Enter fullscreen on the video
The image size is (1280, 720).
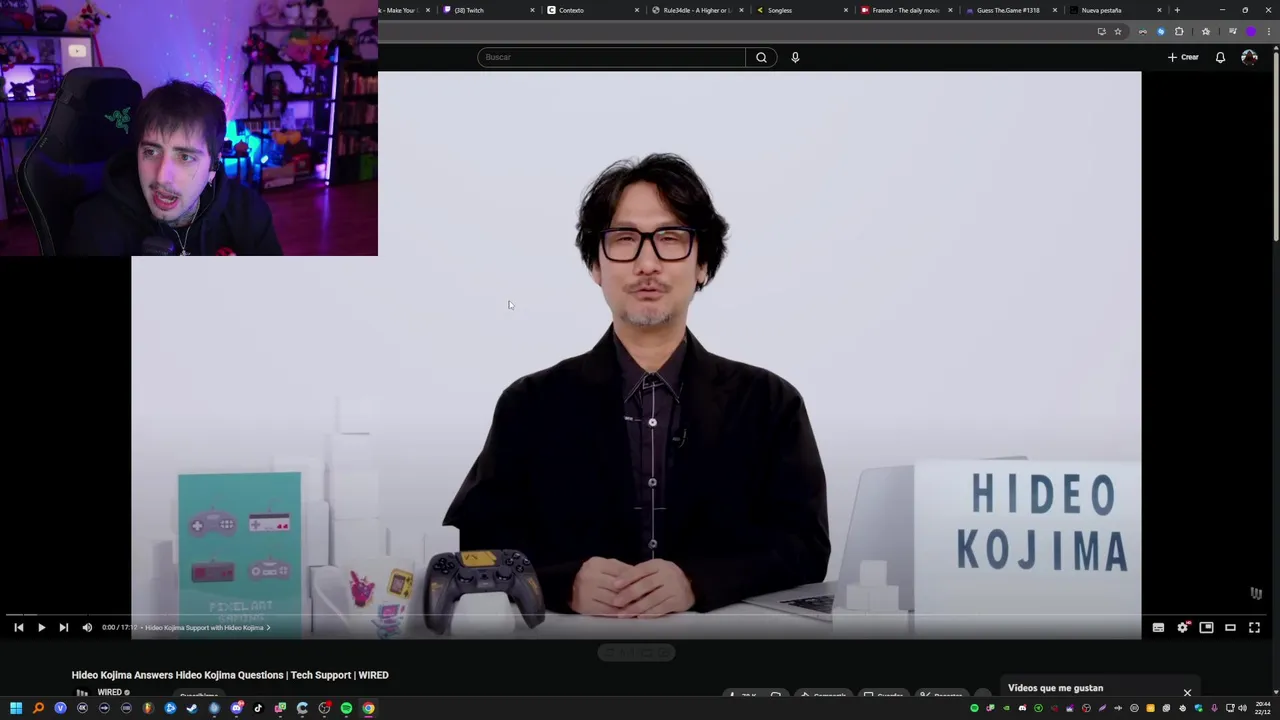(x=1254, y=627)
